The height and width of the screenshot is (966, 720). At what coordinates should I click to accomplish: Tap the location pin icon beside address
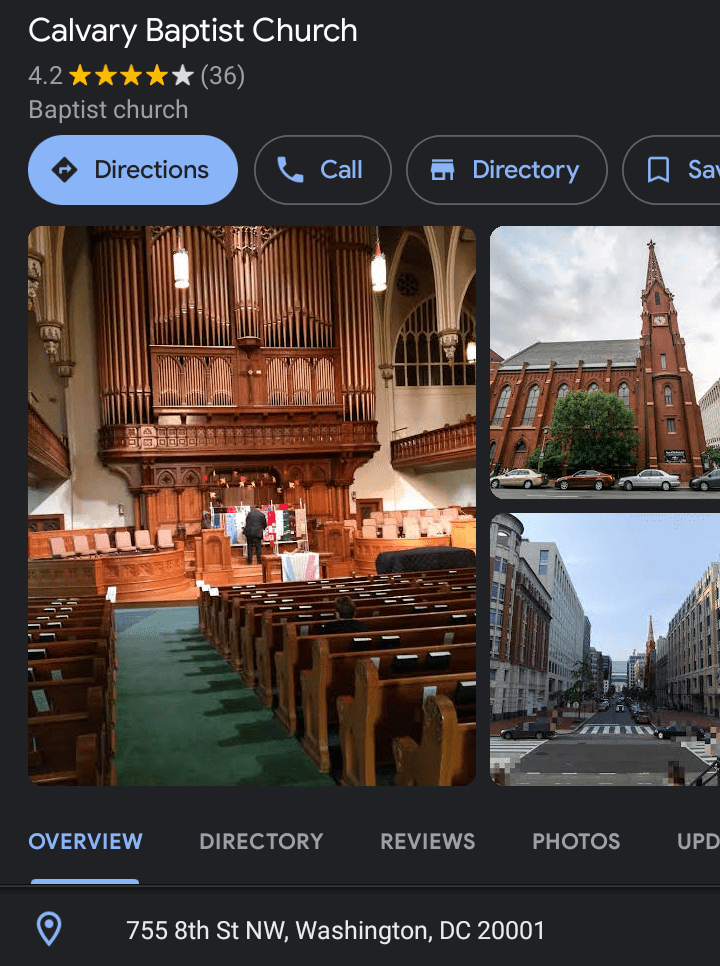[x=49, y=930]
